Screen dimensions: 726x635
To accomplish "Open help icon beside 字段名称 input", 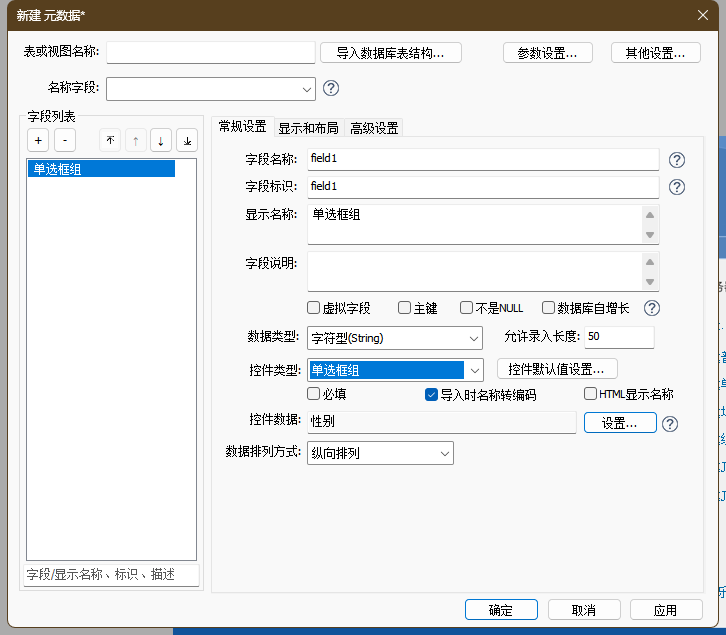I will pyautogui.click(x=677, y=160).
